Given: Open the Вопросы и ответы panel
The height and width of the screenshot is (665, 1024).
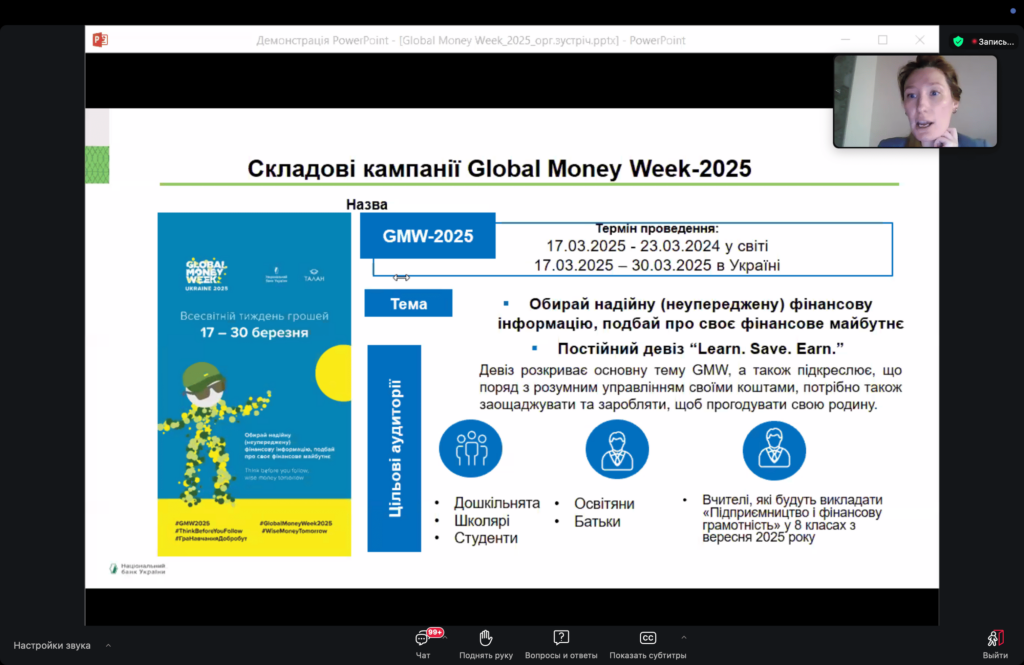Looking at the screenshot, I should point(561,644).
